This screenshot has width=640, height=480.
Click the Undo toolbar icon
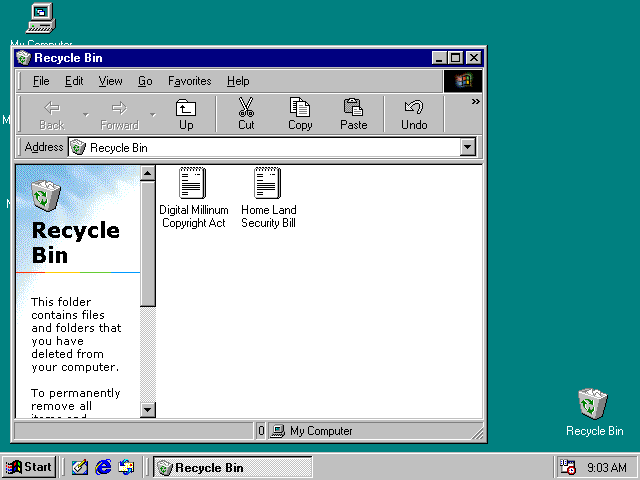[x=414, y=107]
